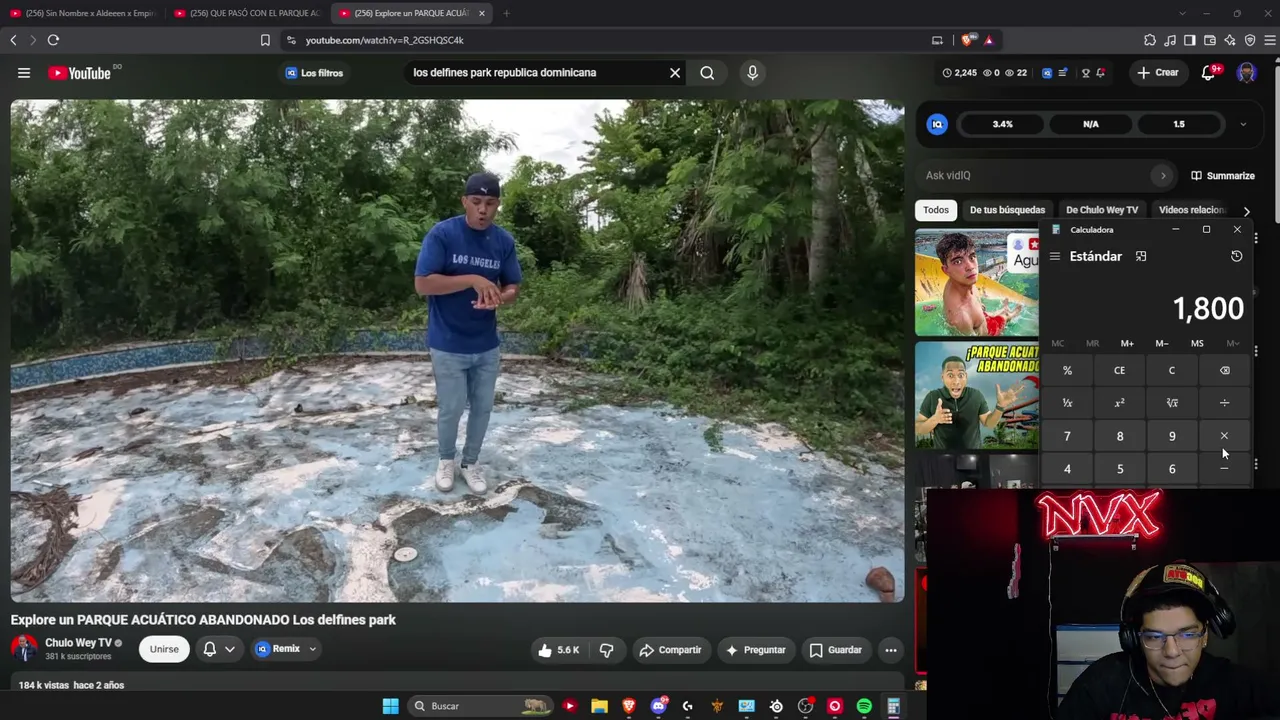Expand the vidIQ score panel chevron
This screenshot has width=1280, height=720.
pos(1243,125)
